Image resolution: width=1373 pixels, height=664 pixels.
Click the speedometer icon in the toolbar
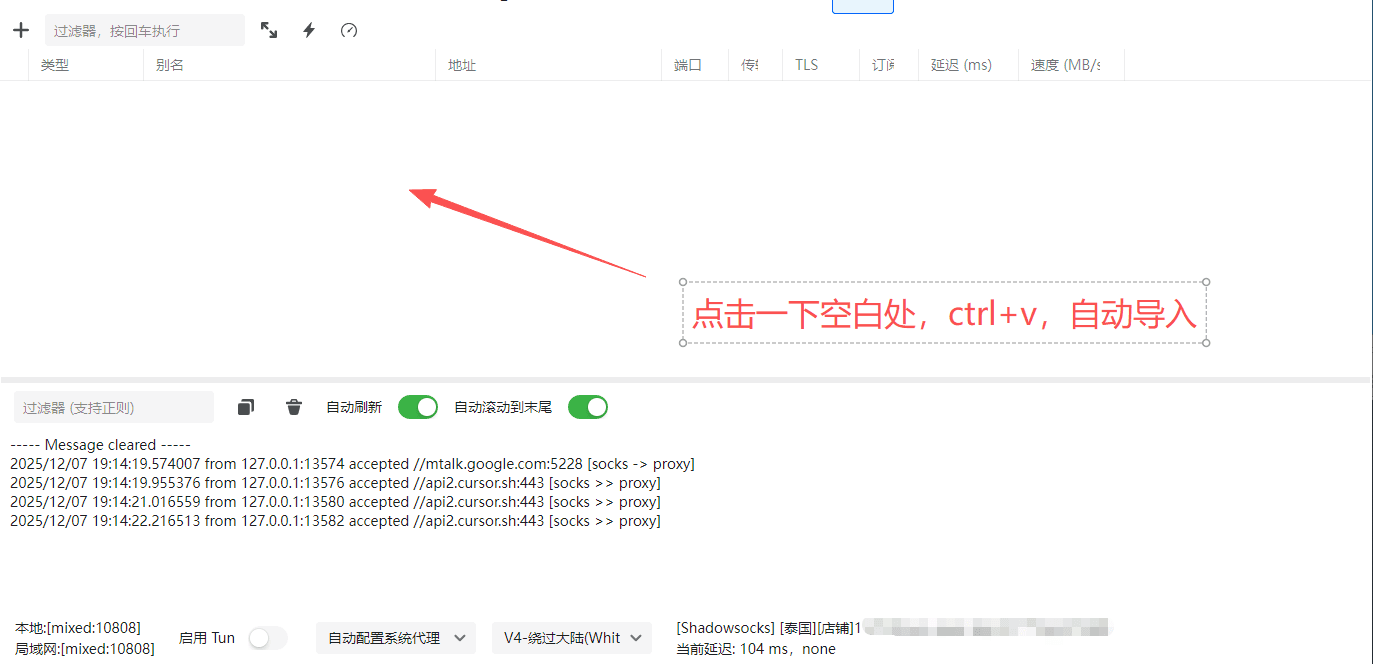tap(349, 30)
